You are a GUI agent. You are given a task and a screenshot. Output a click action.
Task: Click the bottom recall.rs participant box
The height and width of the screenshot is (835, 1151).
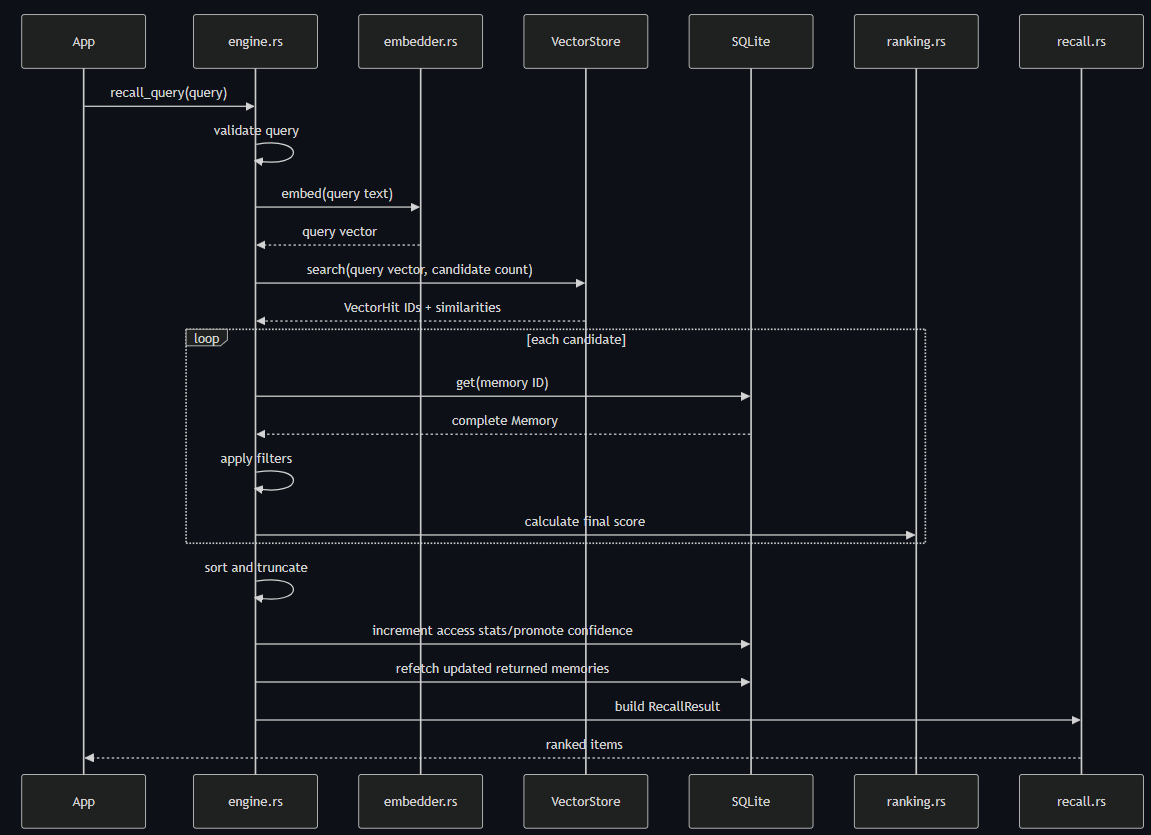1081,801
